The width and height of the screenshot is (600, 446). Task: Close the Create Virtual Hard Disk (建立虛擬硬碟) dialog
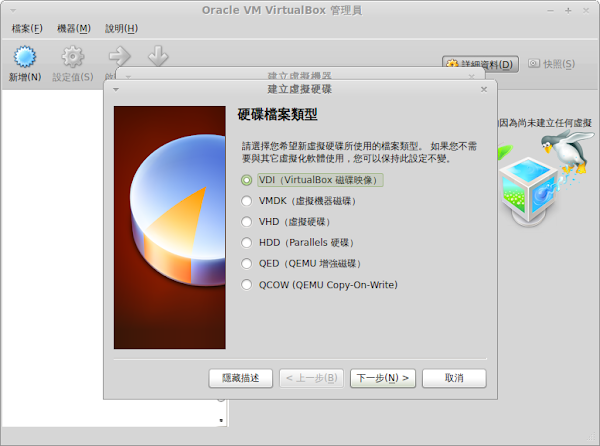tap(484, 90)
